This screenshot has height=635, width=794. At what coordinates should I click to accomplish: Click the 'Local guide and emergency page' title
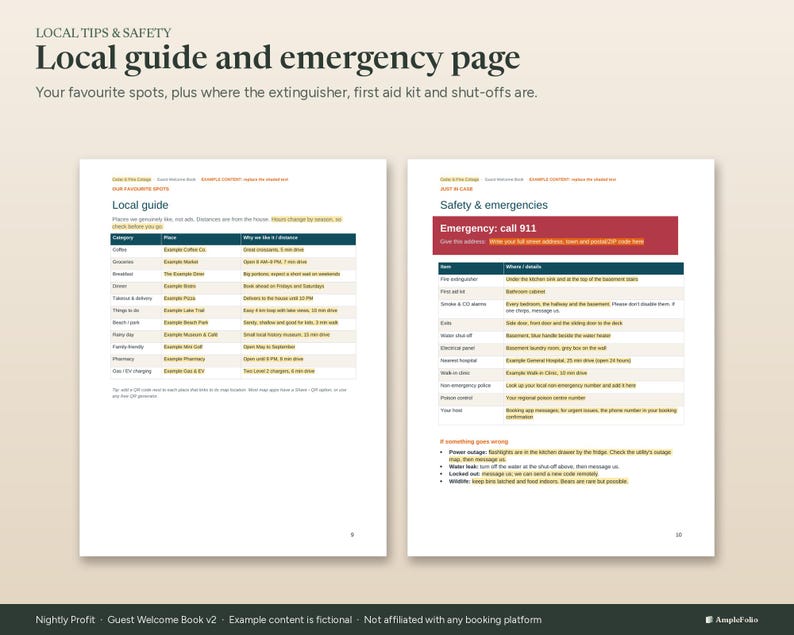277,58
